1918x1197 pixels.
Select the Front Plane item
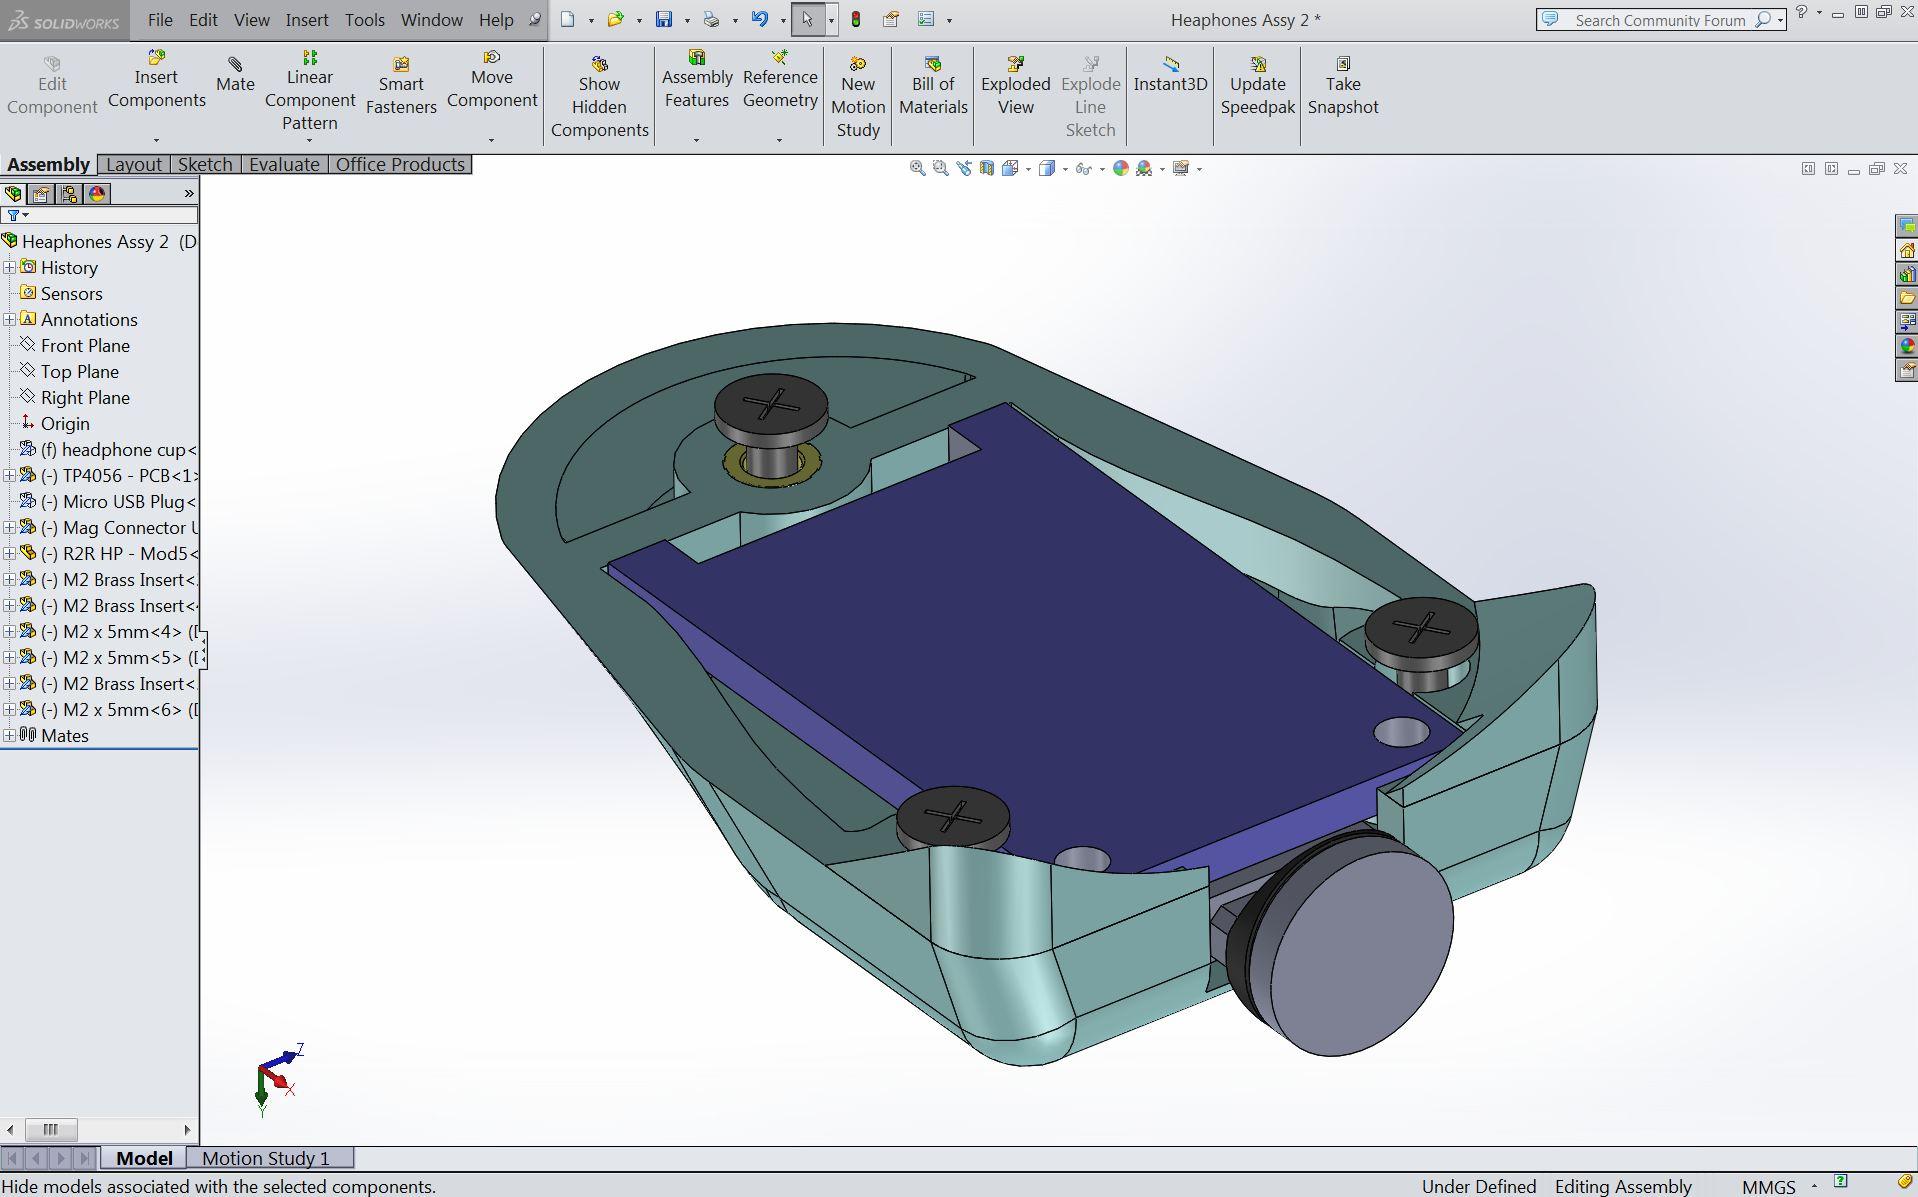click(85, 345)
